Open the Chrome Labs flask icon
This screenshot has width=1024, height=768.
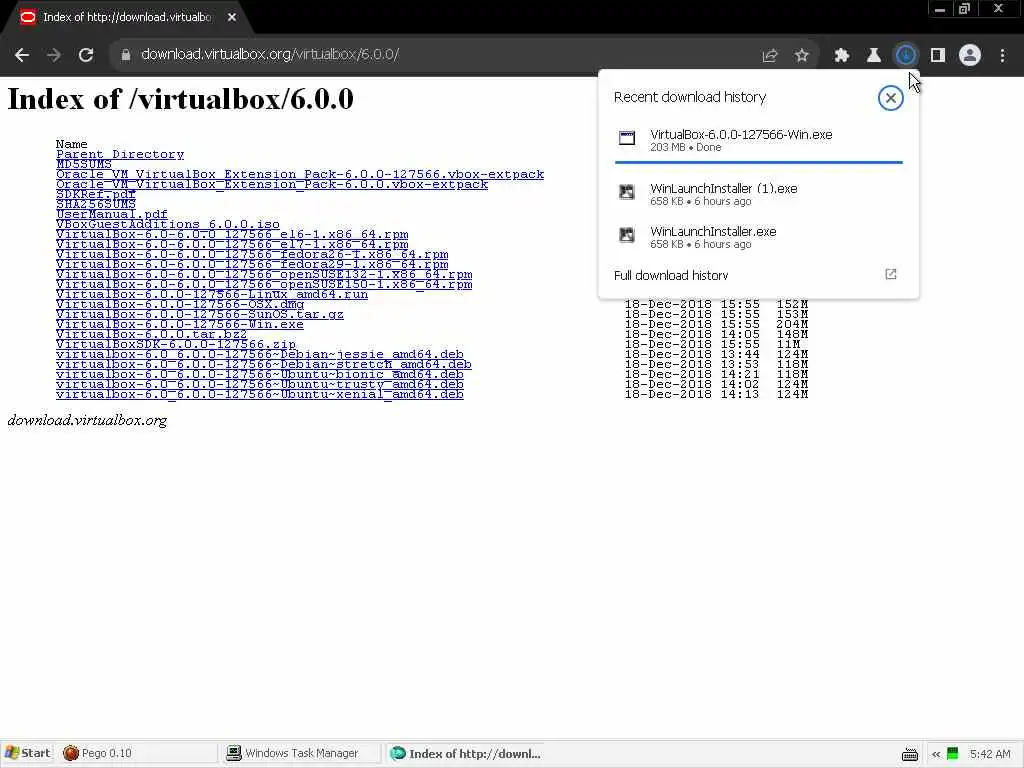tap(874, 56)
